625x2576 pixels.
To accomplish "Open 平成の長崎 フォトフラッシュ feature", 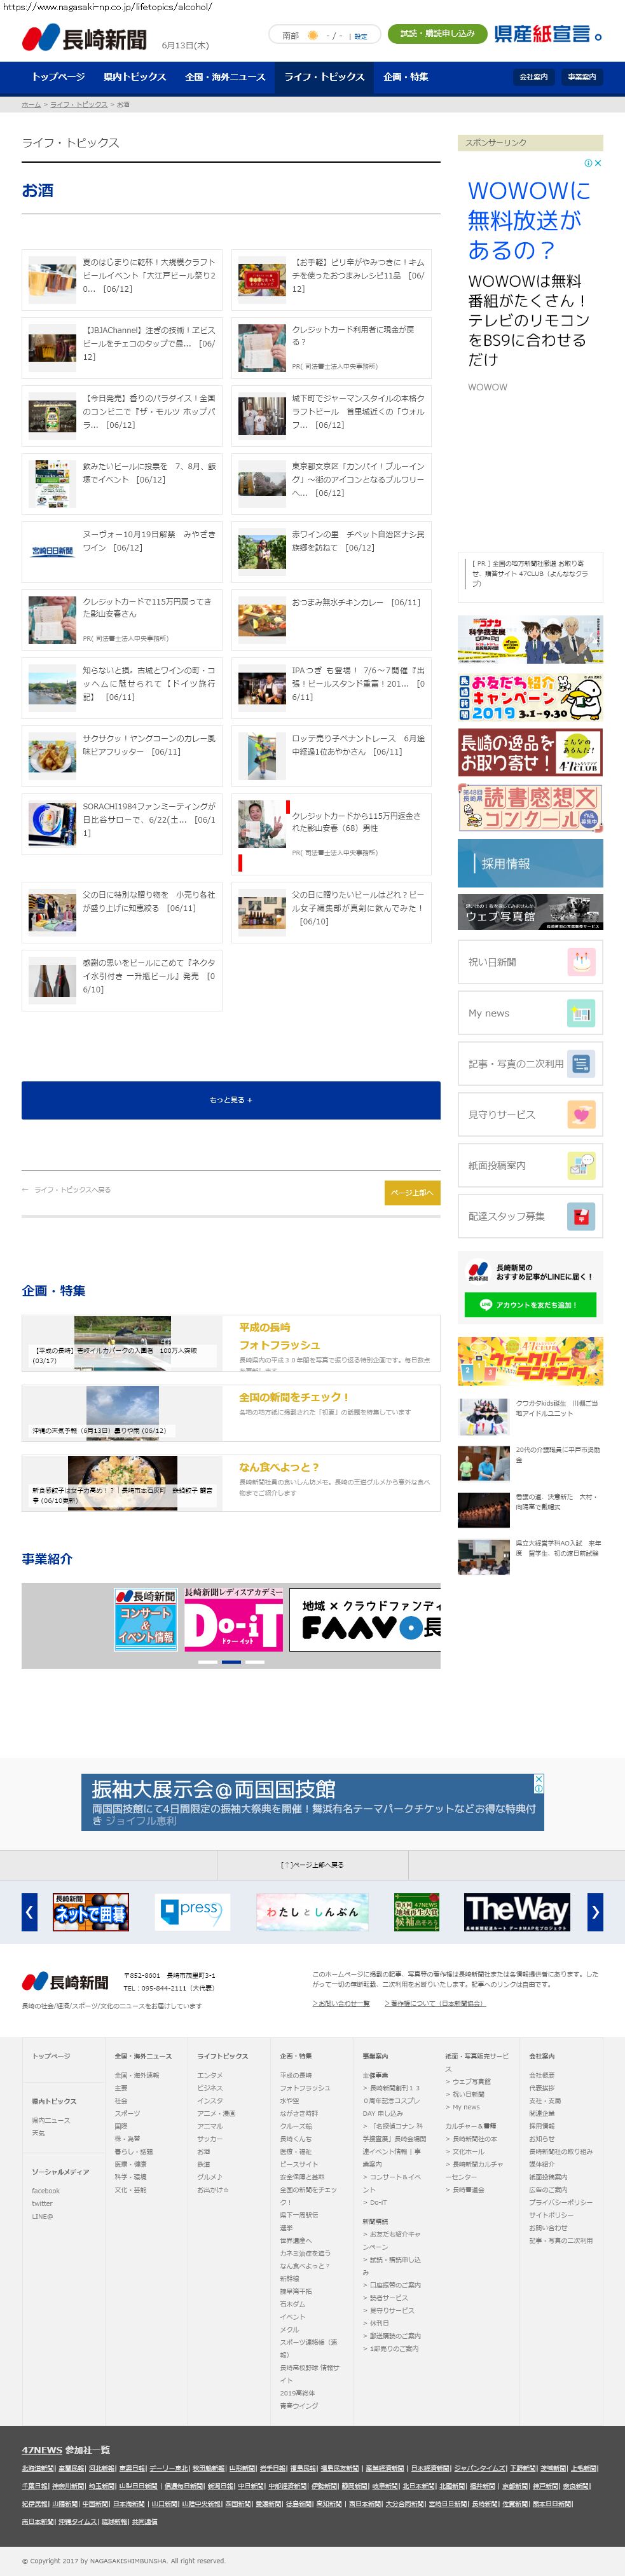I will 231,1343.
